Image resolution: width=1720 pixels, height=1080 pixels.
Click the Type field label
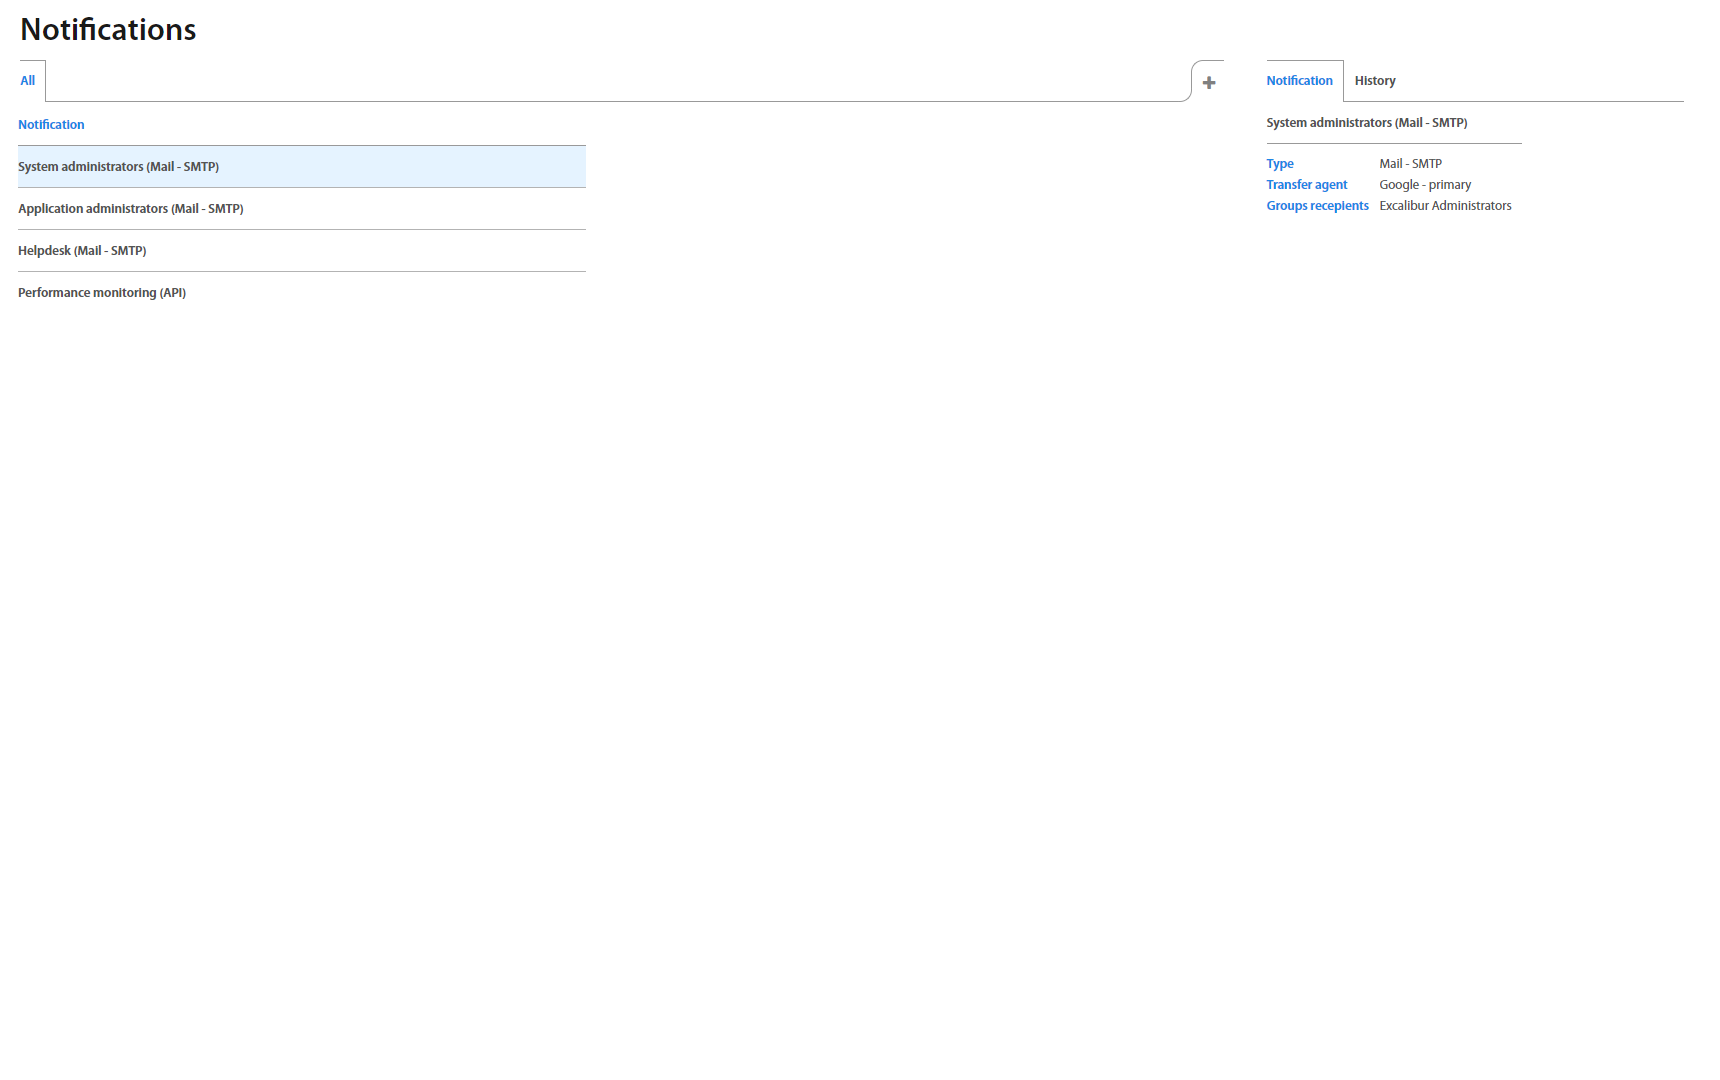coord(1280,164)
